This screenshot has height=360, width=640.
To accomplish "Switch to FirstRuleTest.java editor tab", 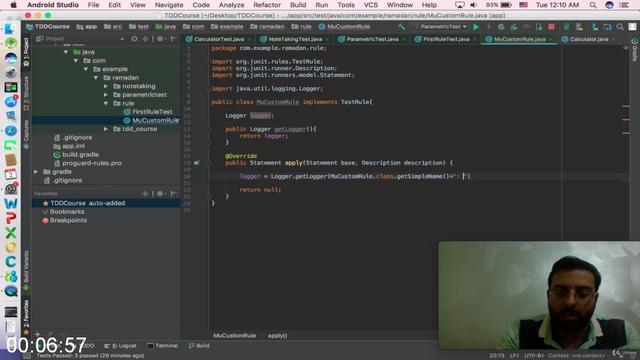I will click(446, 39).
